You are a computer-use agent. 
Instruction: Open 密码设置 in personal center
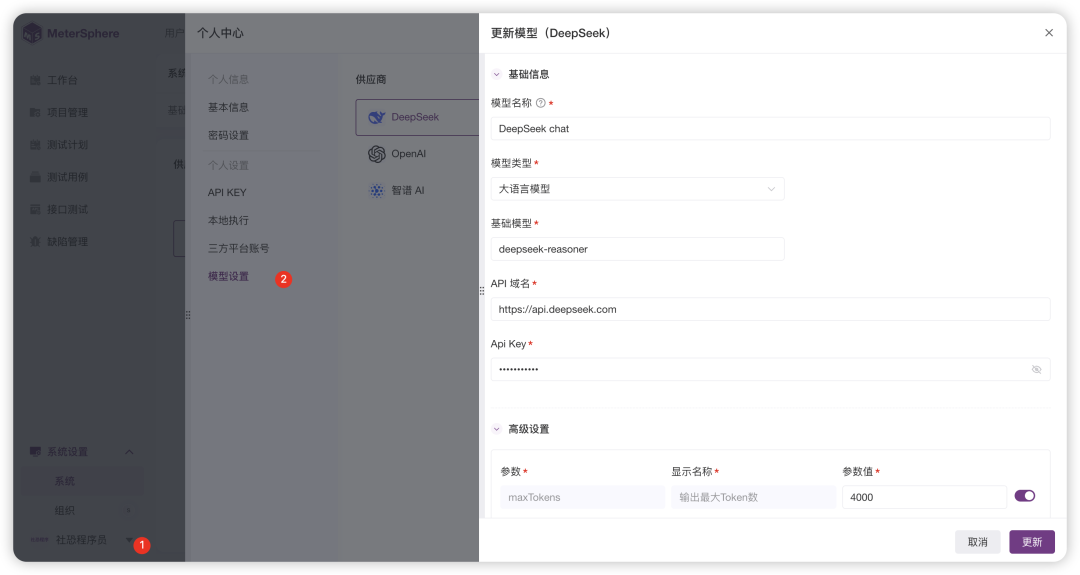click(x=228, y=136)
